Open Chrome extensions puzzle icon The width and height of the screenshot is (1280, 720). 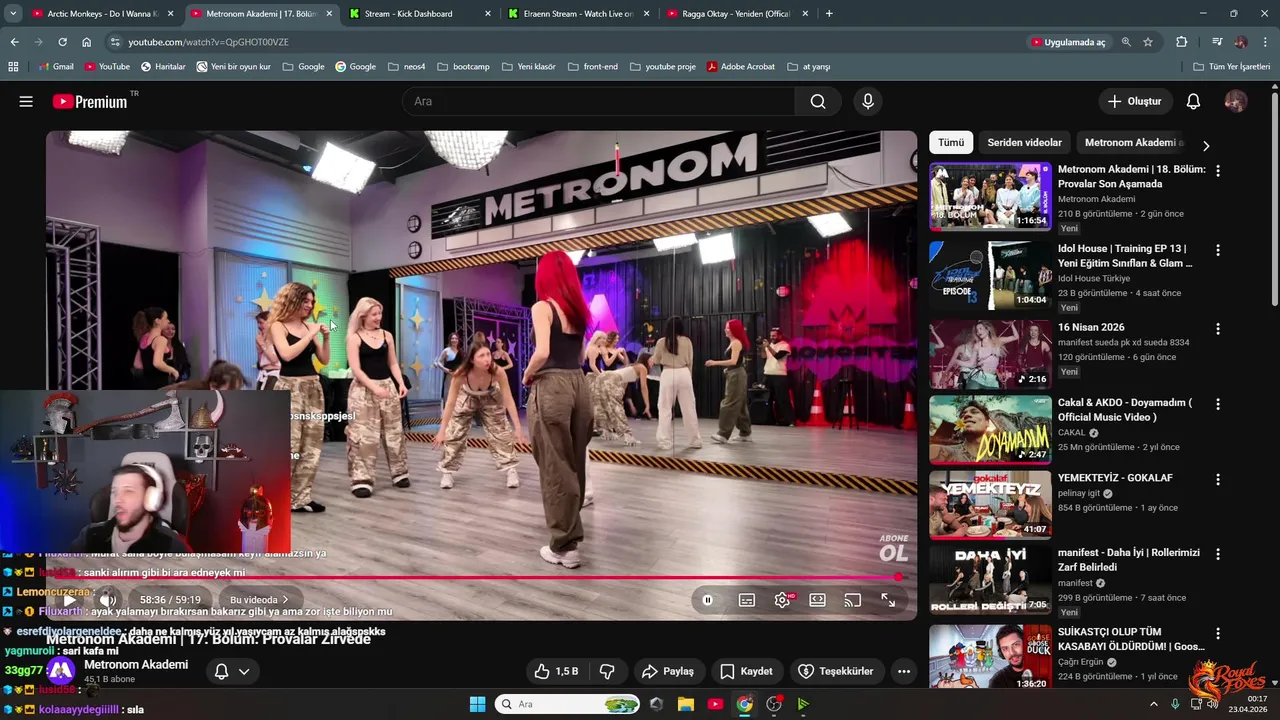click(1182, 42)
